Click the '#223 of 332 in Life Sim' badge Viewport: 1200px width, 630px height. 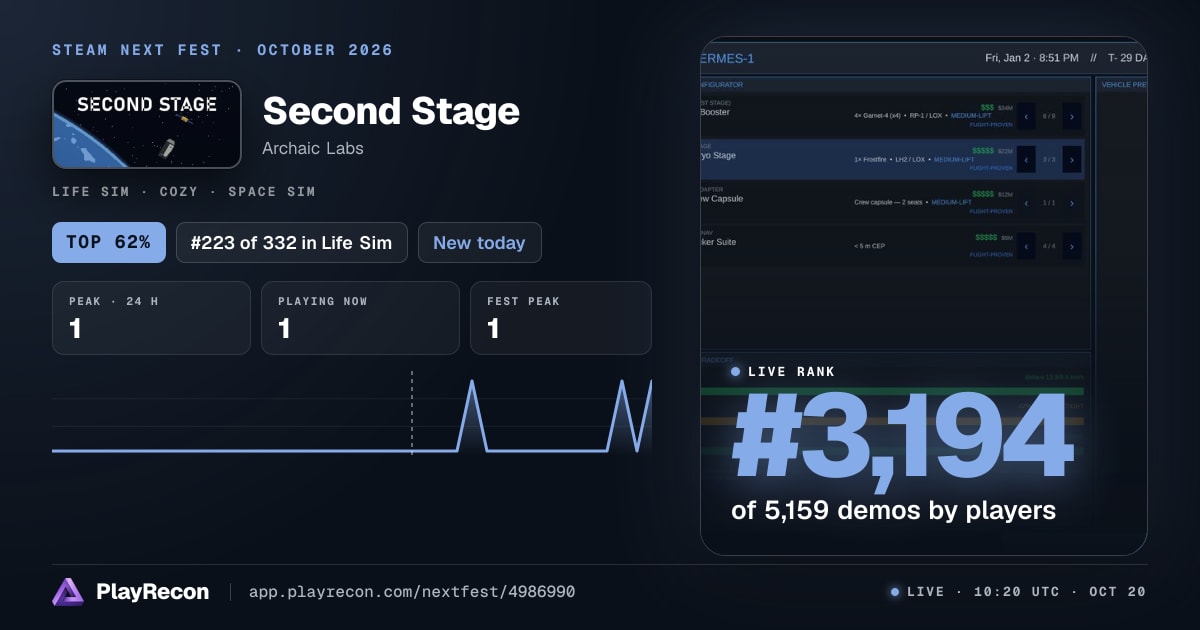pyautogui.click(x=292, y=242)
